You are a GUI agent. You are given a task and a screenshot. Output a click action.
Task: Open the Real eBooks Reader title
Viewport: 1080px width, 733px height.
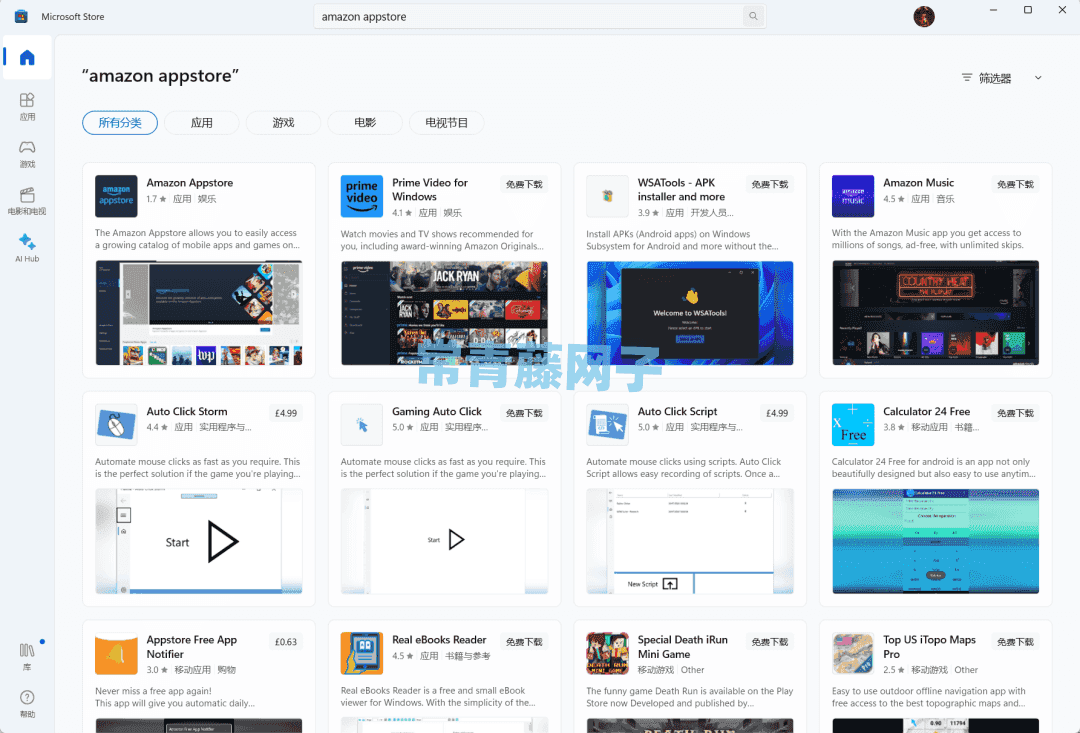[439, 640]
